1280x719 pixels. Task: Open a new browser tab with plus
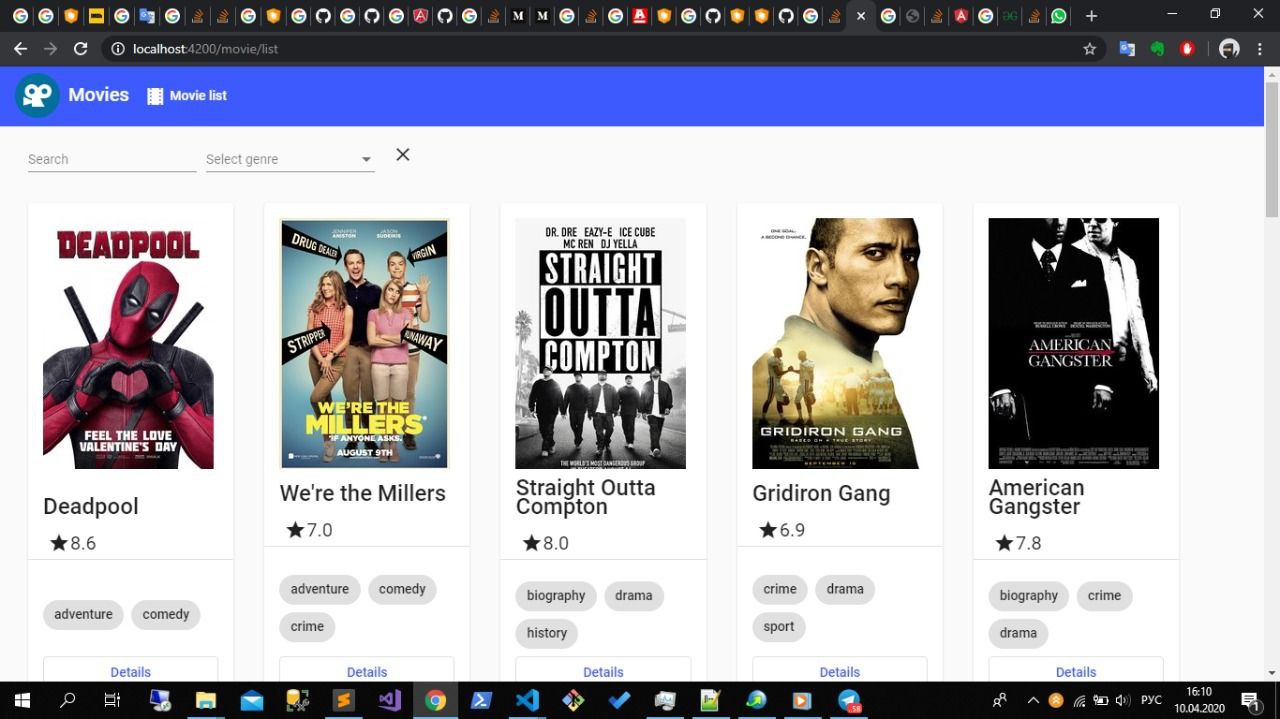pos(1091,16)
